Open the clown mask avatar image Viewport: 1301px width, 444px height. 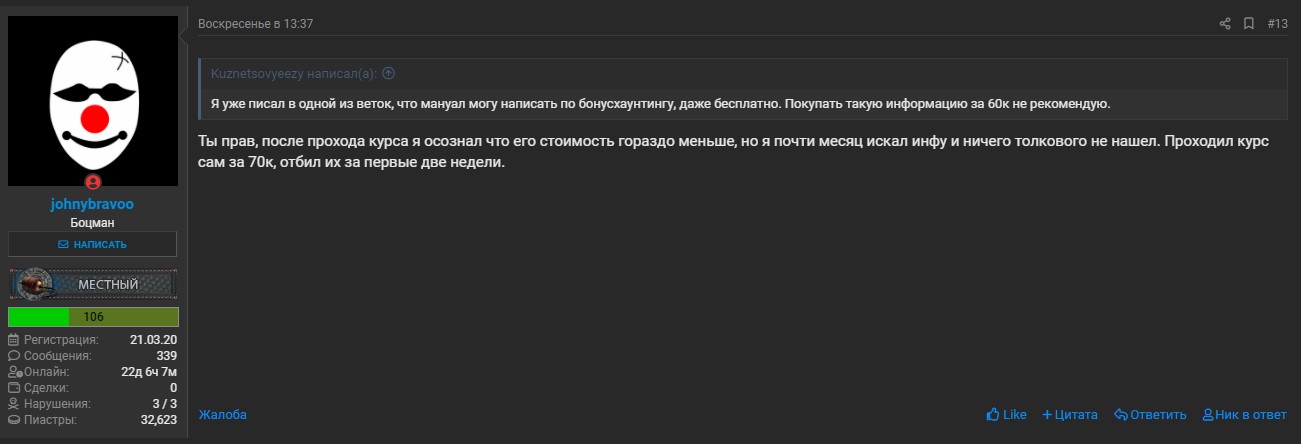(93, 101)
